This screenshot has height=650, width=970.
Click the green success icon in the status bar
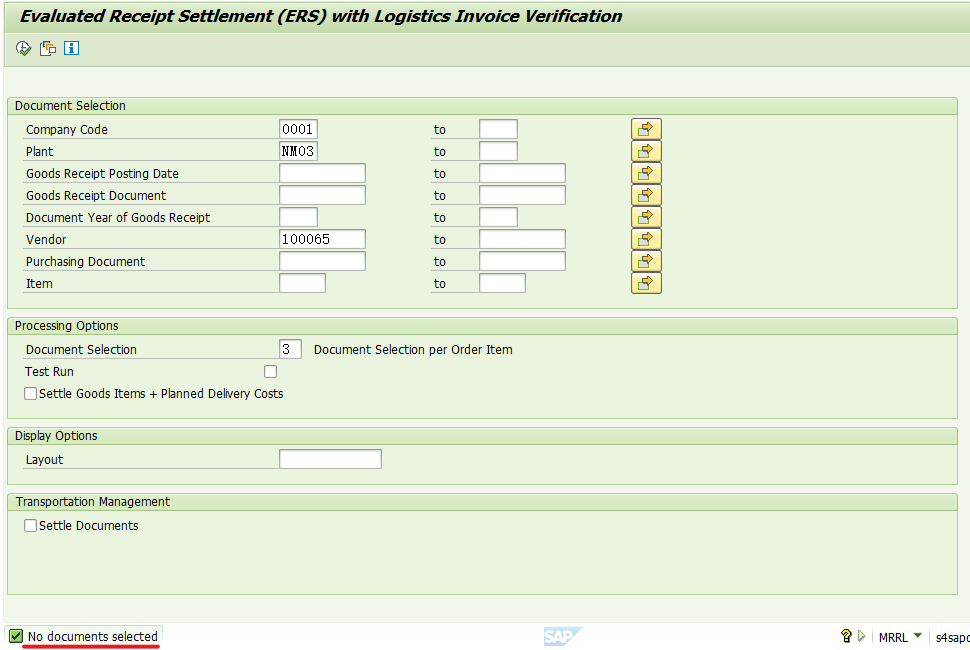pyautogui.click(x=16, y=636)
